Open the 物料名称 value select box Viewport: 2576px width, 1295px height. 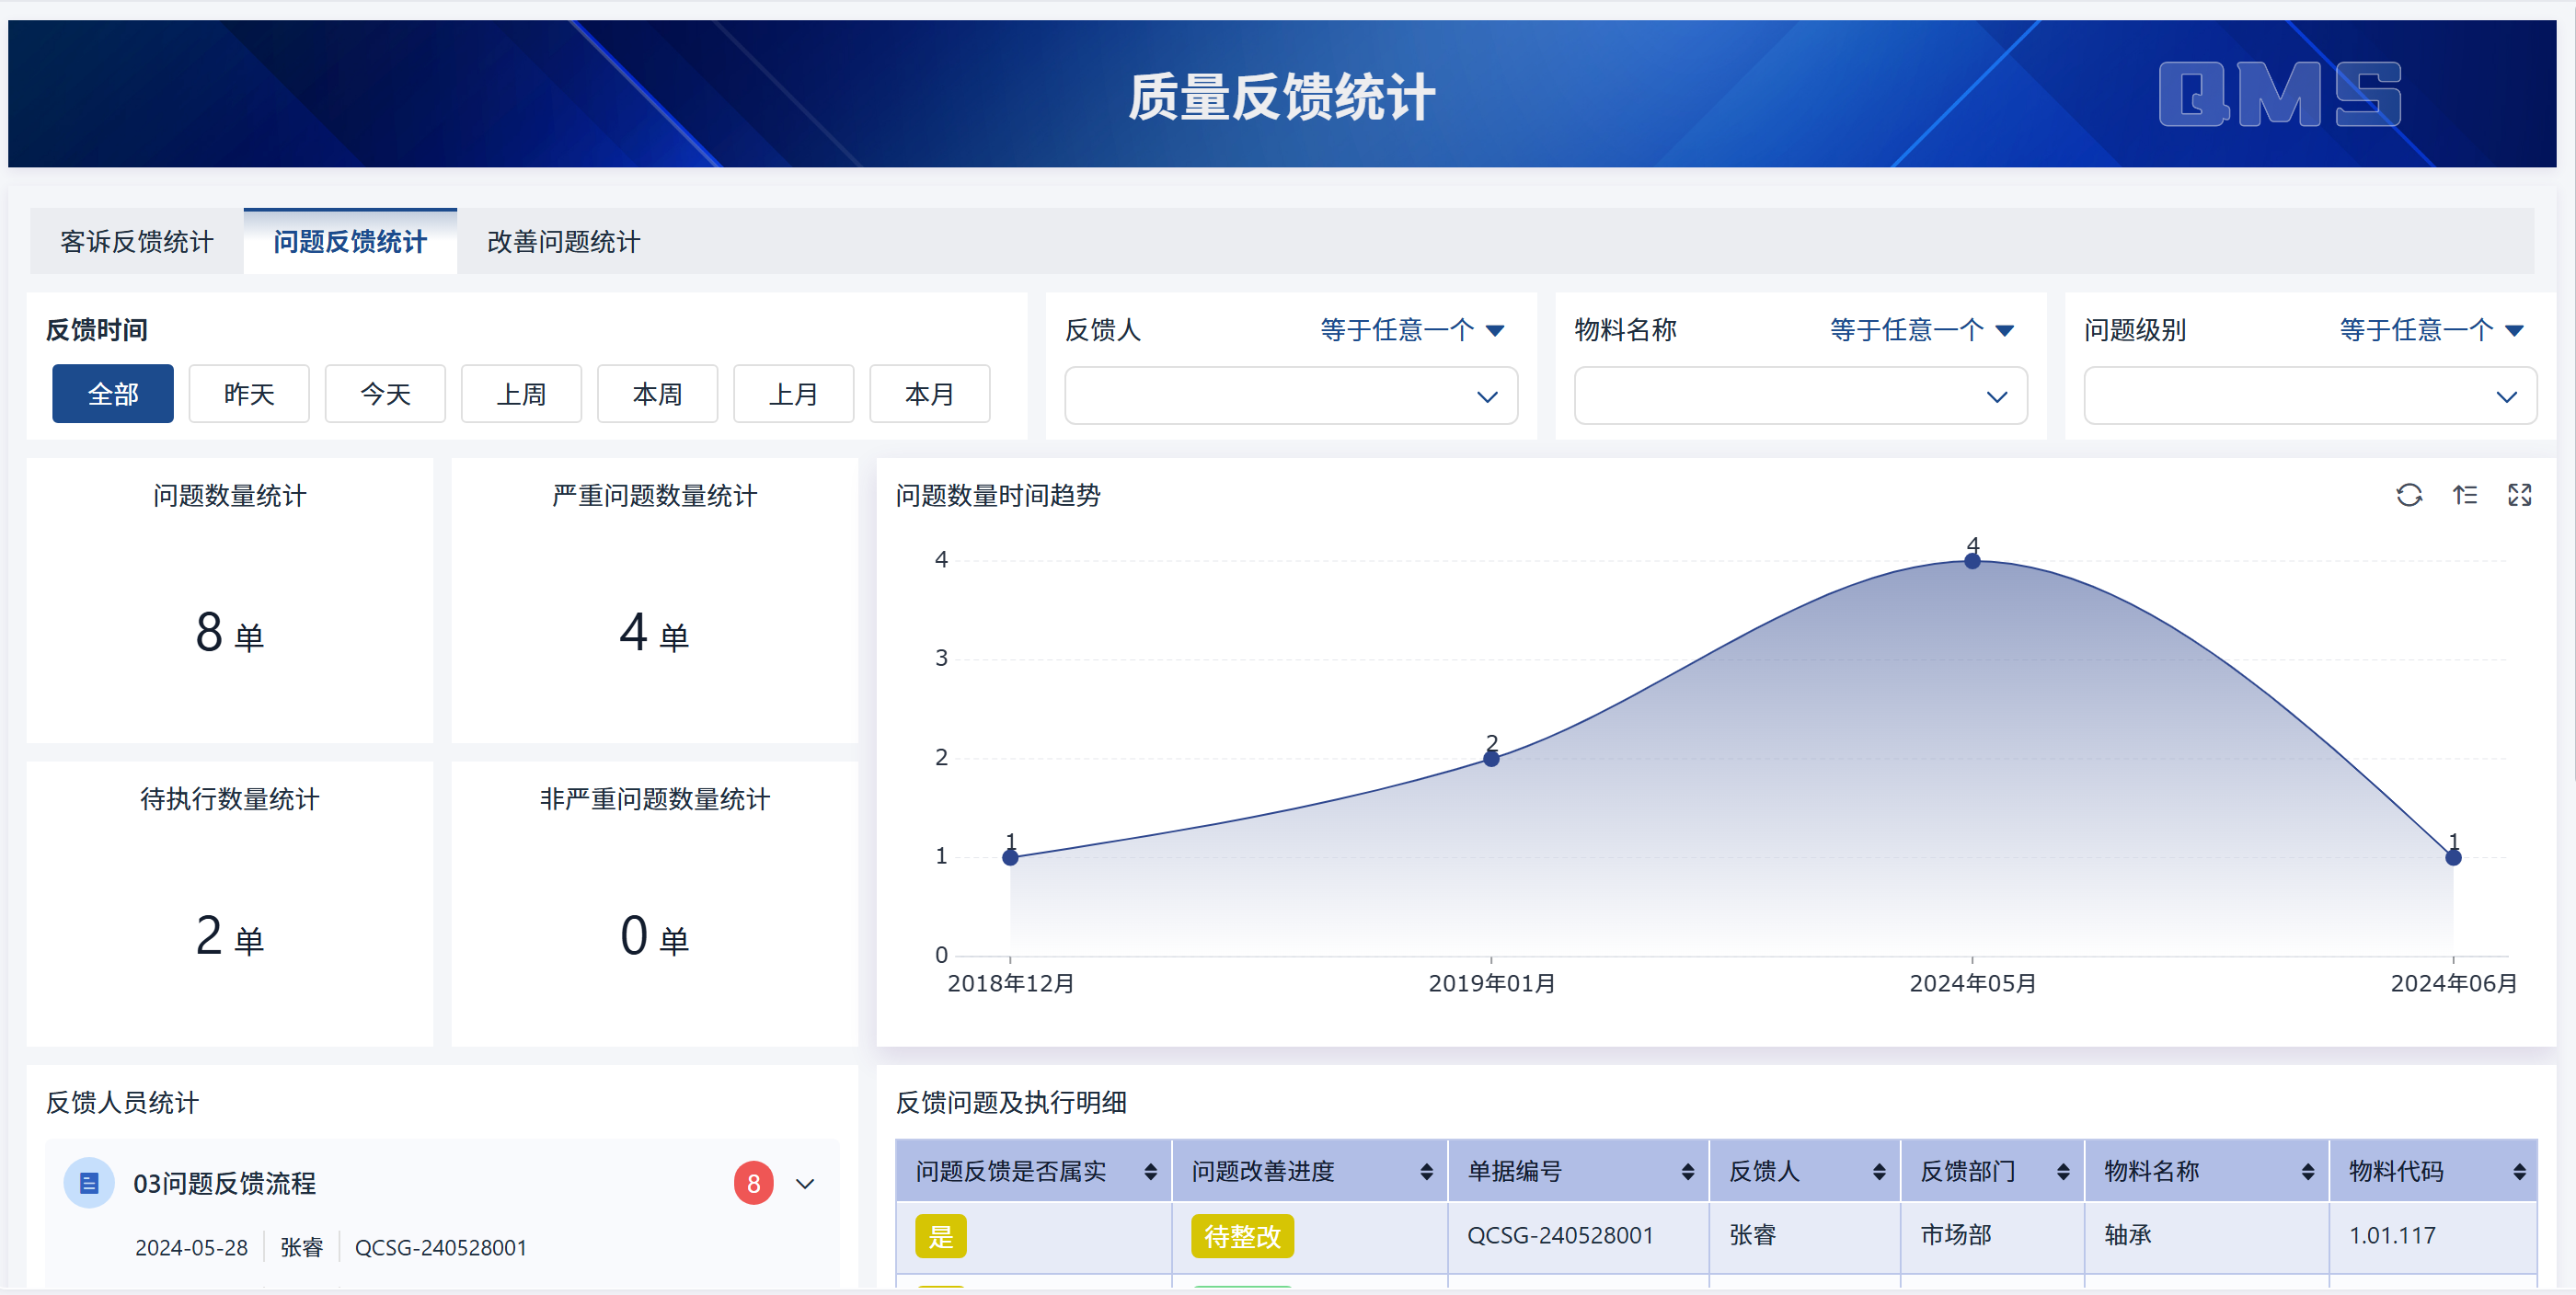[x=1800, y=396]
